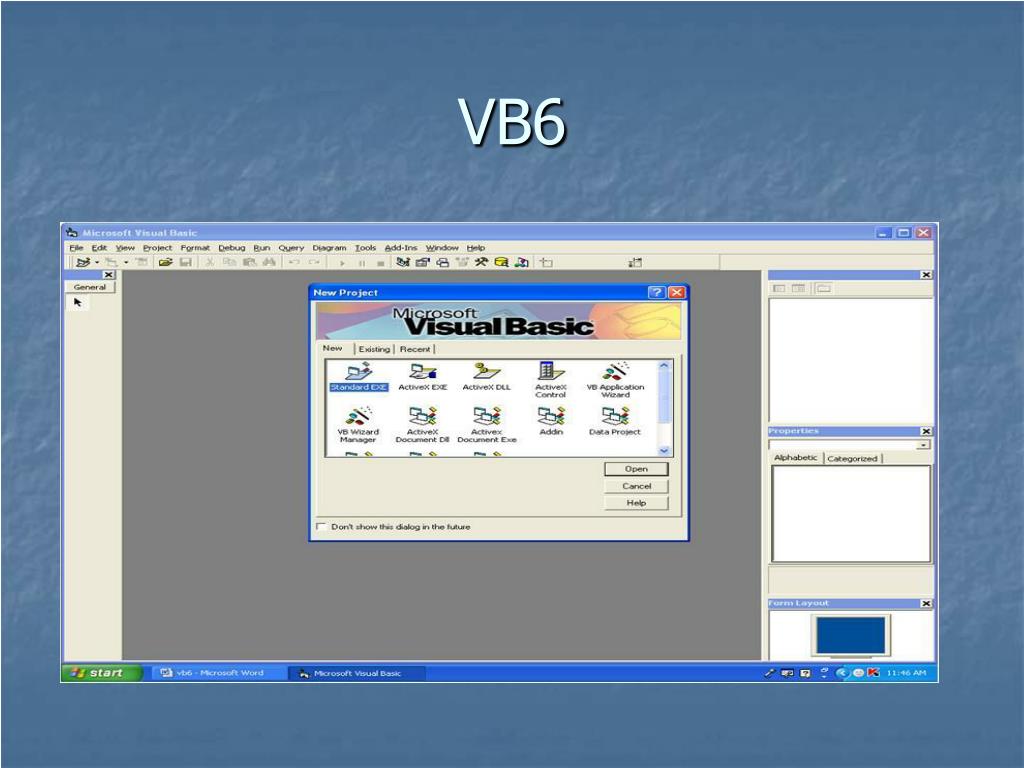Select the Addin project type
The height and width of the screenshot is (768, 1024).
coord(551,421)
